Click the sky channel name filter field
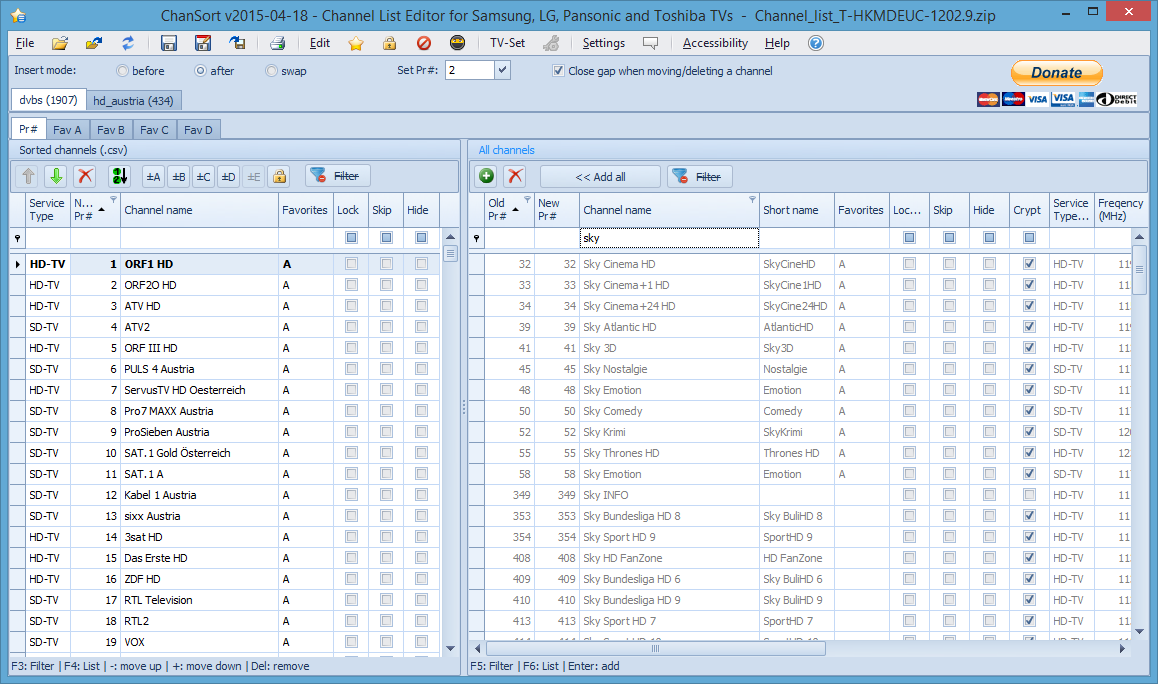1158x684 pixels. point(668,238)
